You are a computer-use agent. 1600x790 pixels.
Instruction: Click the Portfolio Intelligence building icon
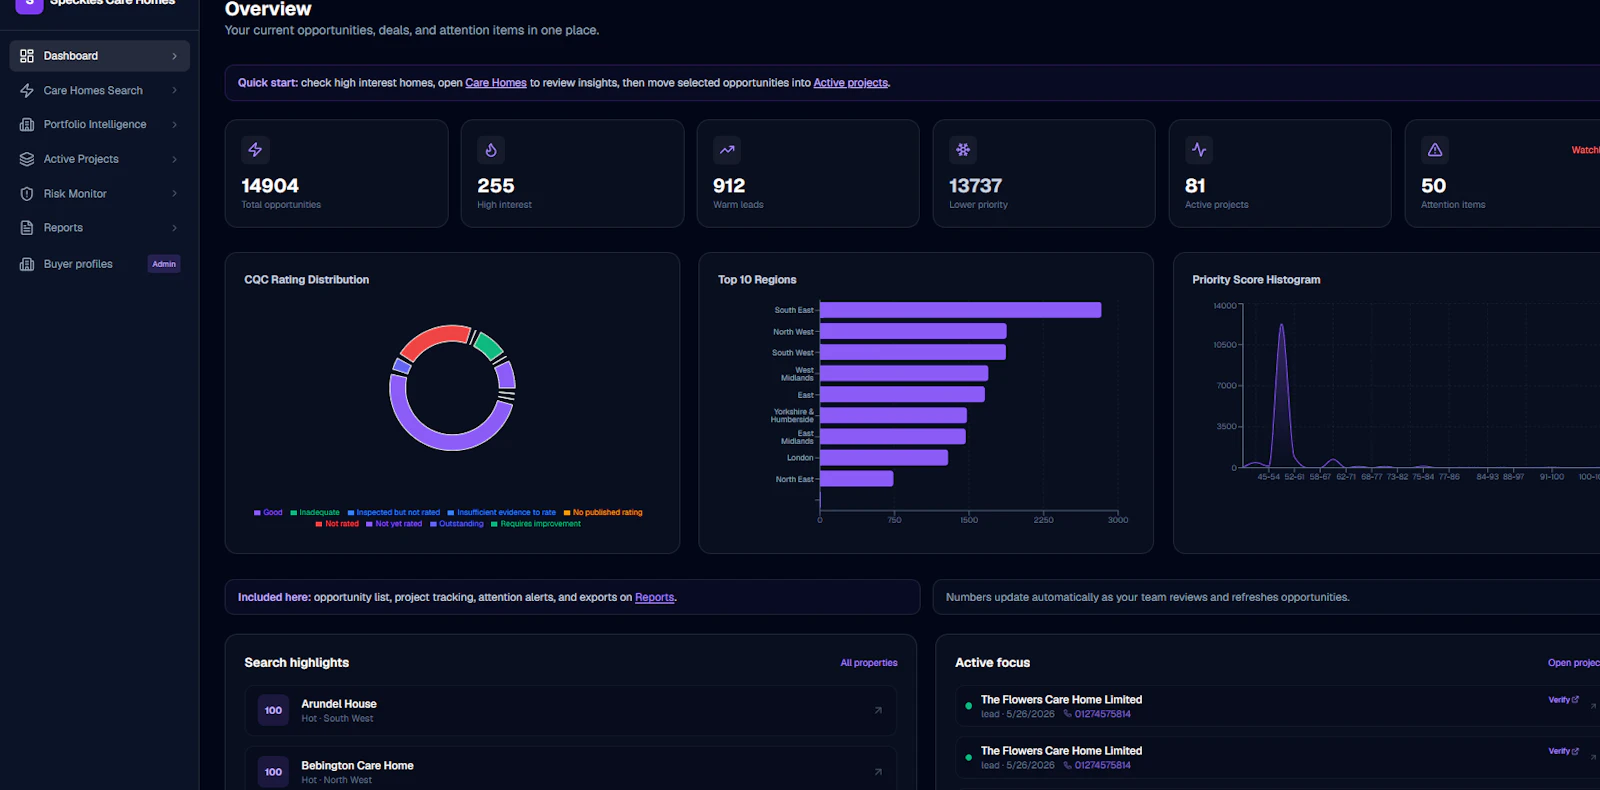coord(27,124)
